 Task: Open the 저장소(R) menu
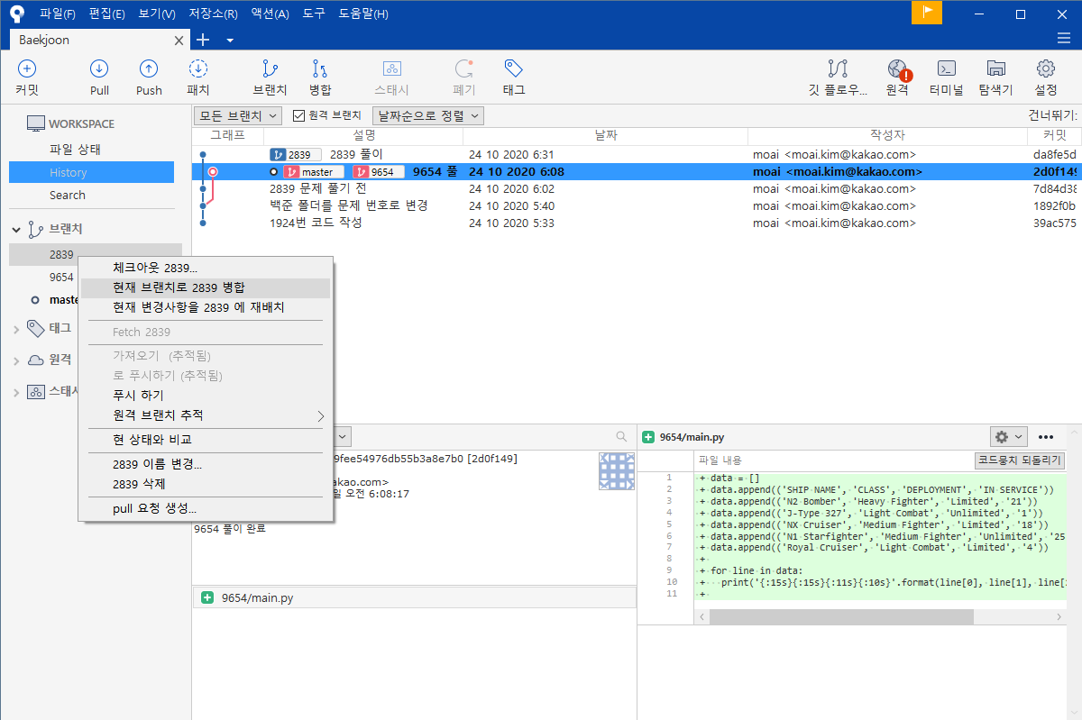coord(213,14)
